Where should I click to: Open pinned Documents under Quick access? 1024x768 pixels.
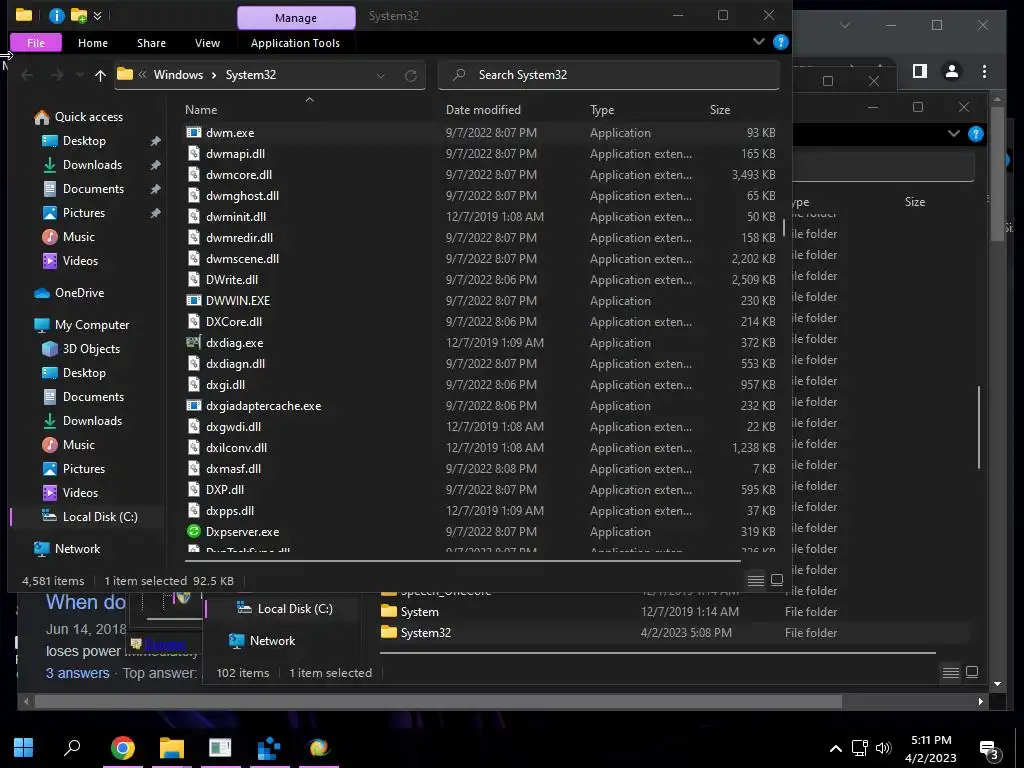93,189
